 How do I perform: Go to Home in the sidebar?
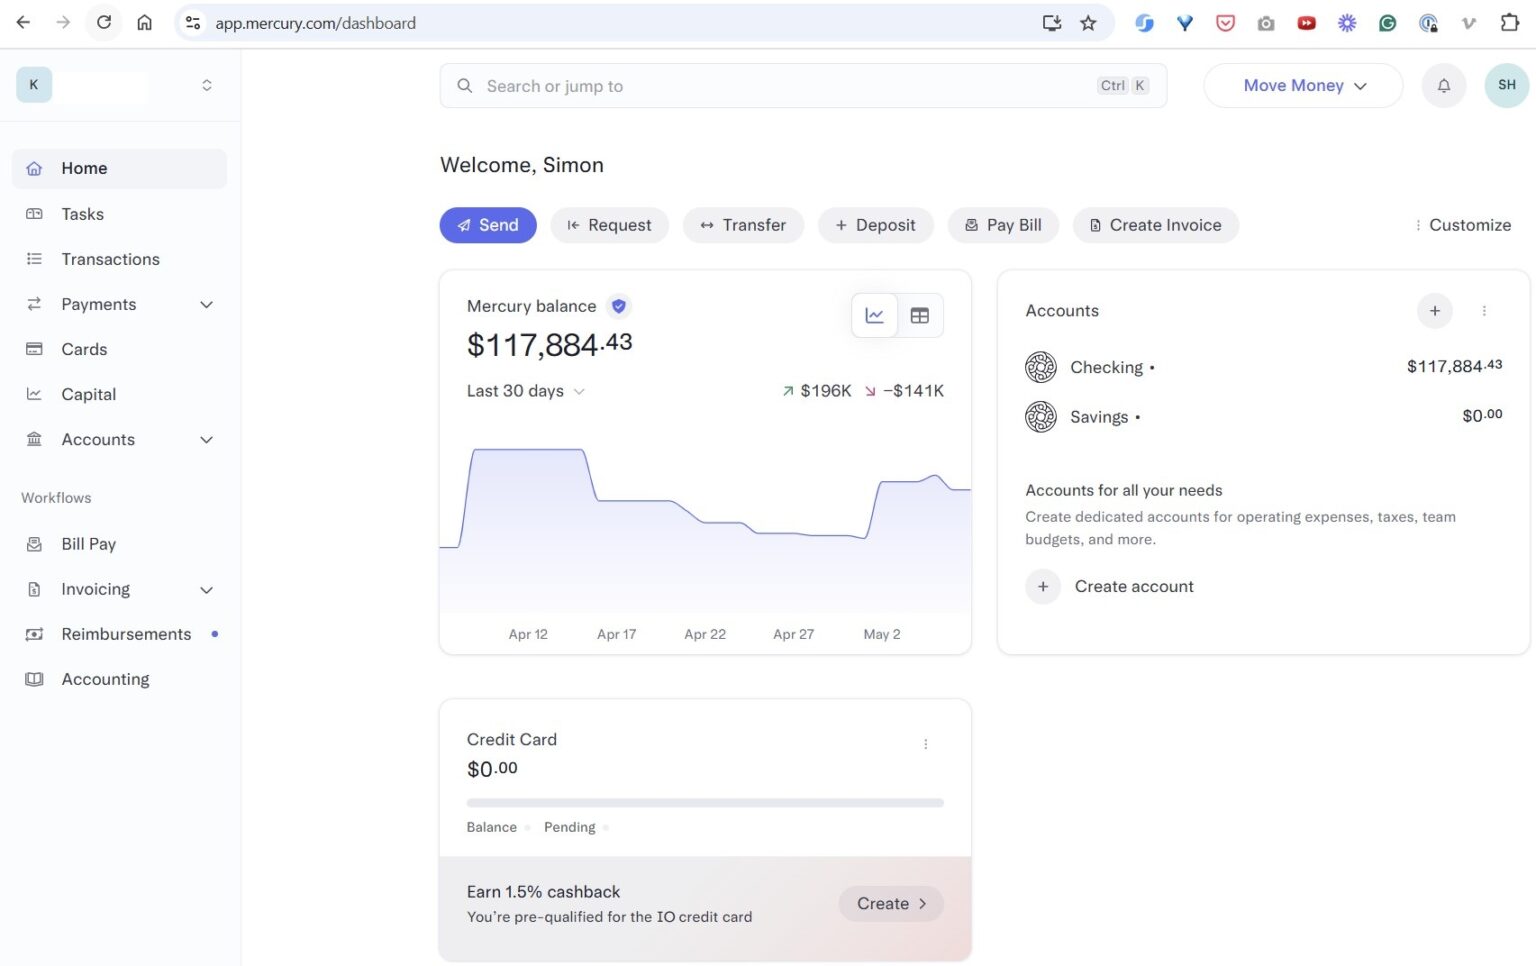click(x=119, y=168)
